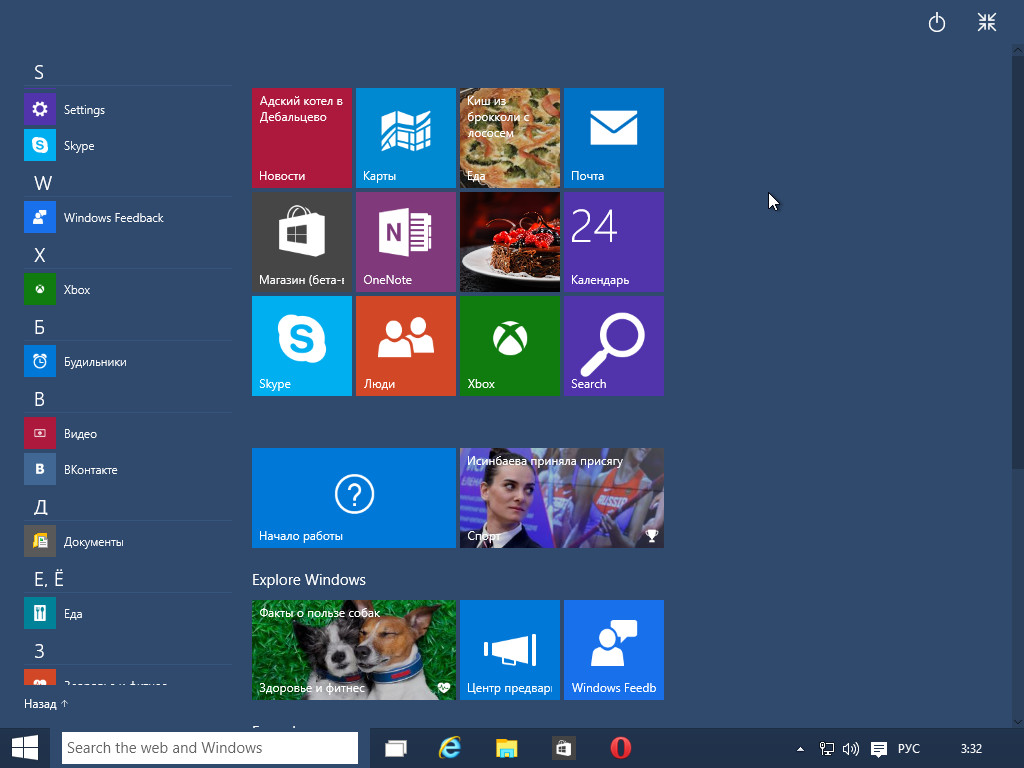Image resolution: width=1024 pixels, height=768 pixels.
Task: Open the Начало работы tile
Action: point(354,498)
